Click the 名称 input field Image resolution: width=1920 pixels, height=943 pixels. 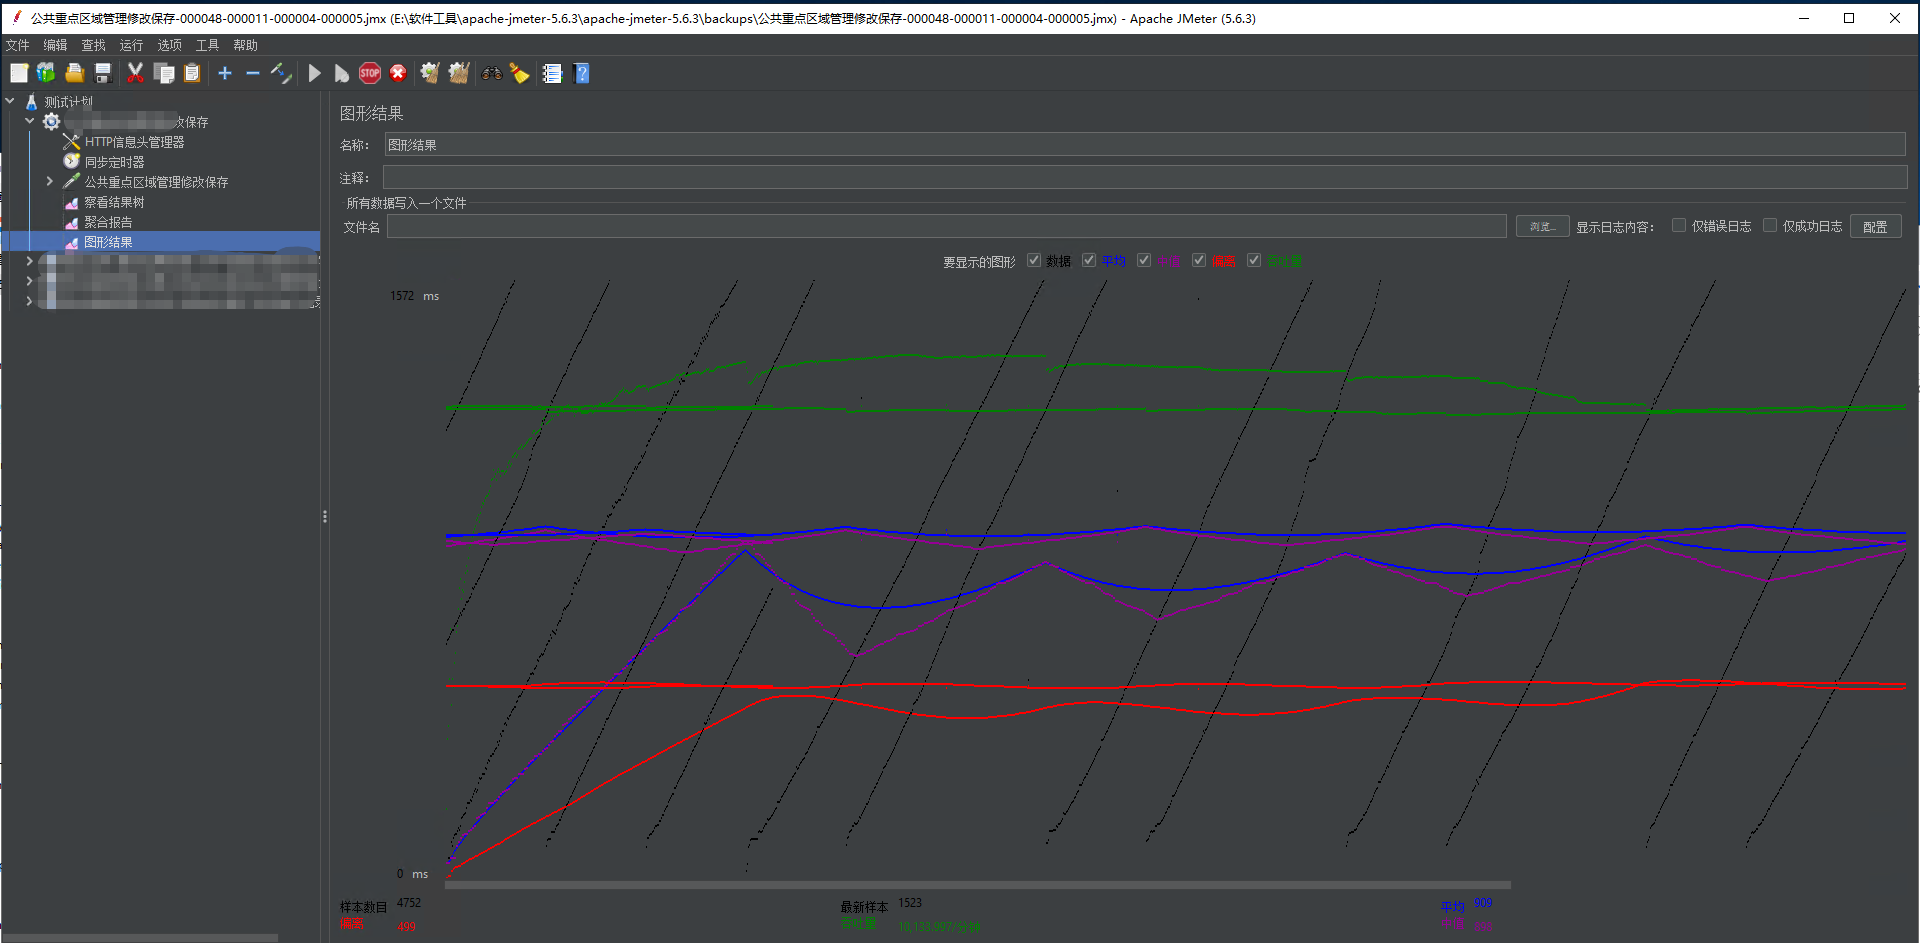tap(1145, 145)
